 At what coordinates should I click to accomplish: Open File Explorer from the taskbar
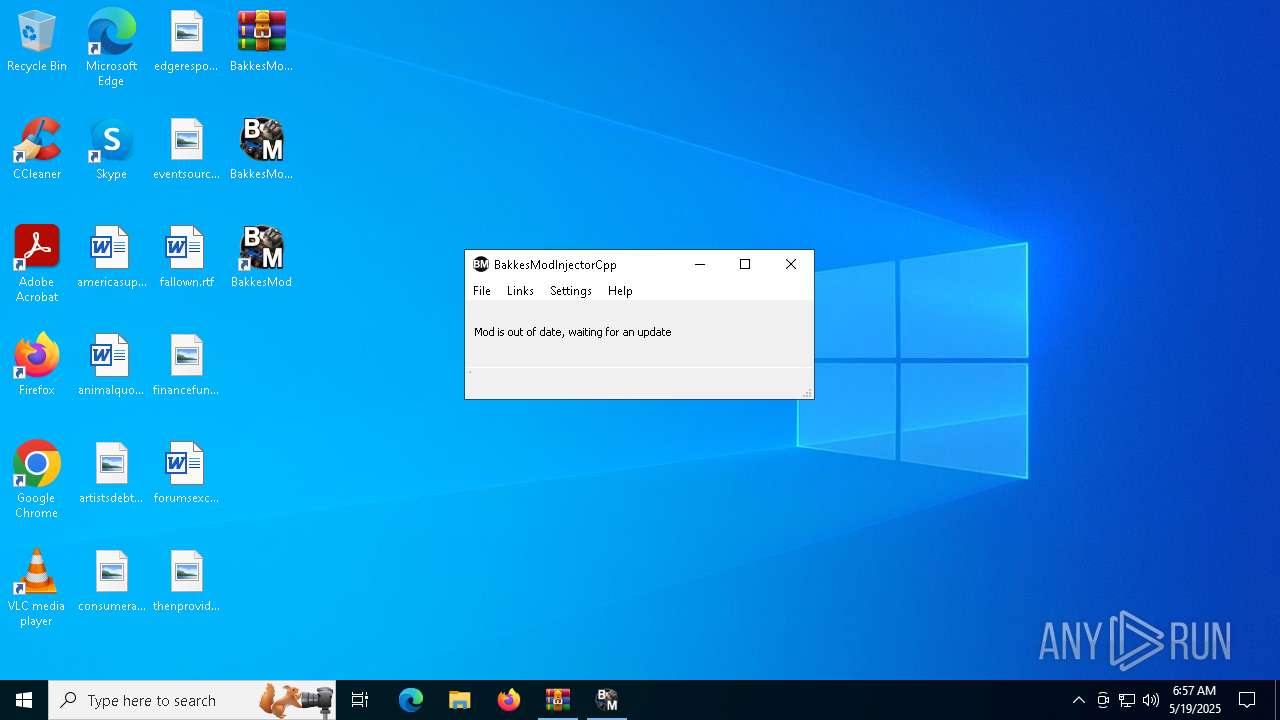click(x=460, y=700)
